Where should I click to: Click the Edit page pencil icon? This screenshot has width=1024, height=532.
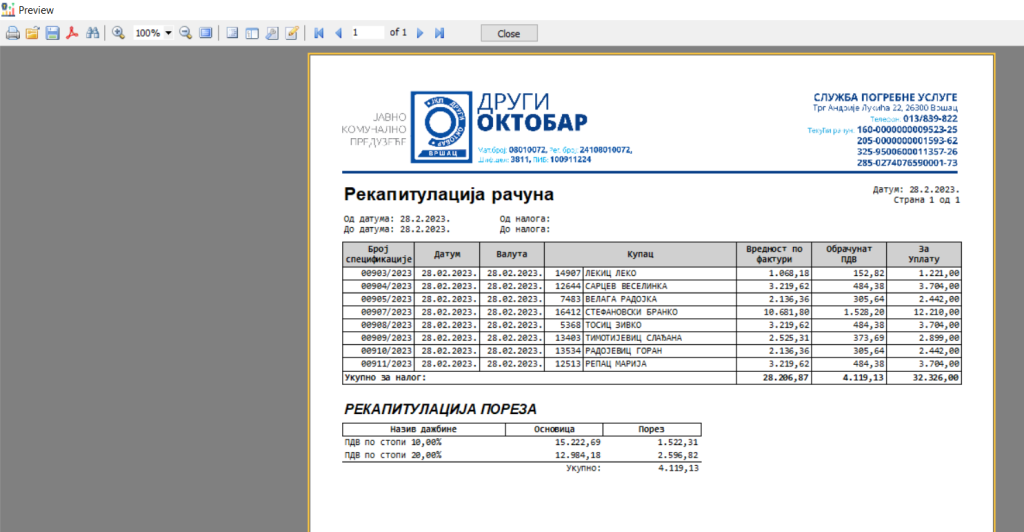coord(292,33)
